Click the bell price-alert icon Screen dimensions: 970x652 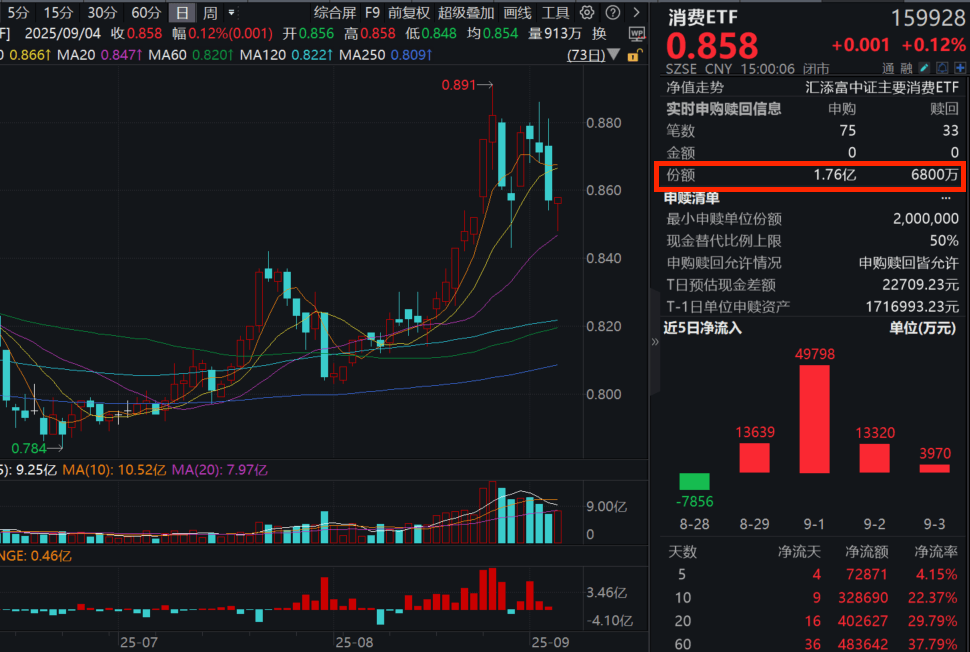tap(942, 67)
